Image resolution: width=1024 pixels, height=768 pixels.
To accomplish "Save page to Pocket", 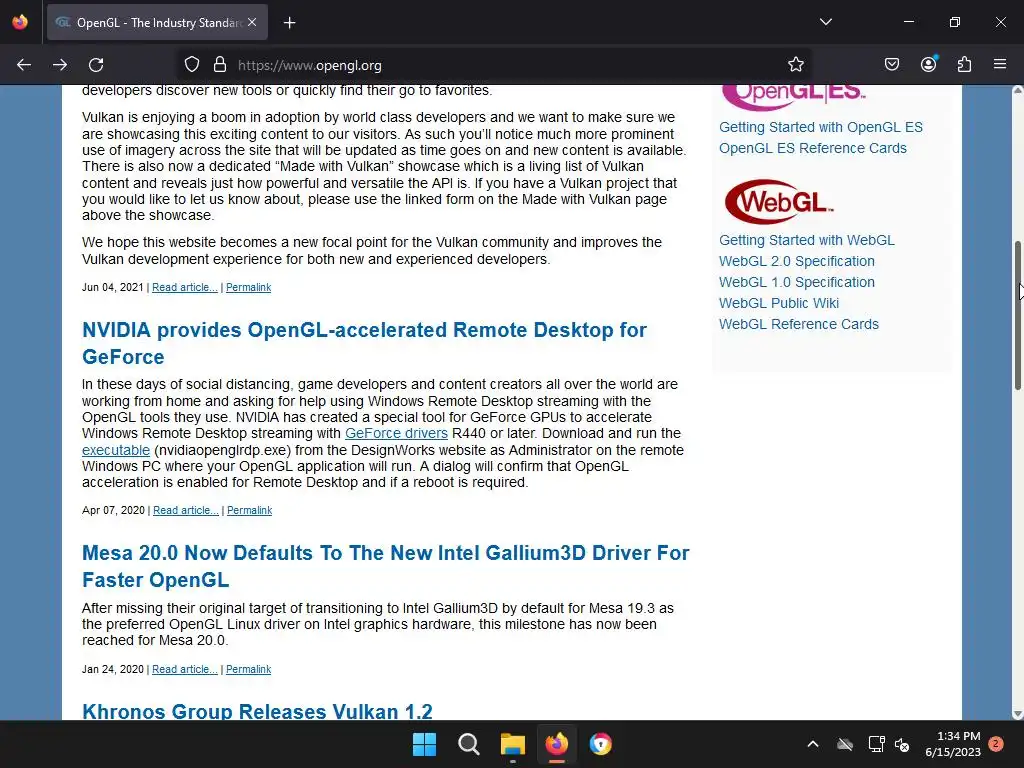I will tap(891, 65).
